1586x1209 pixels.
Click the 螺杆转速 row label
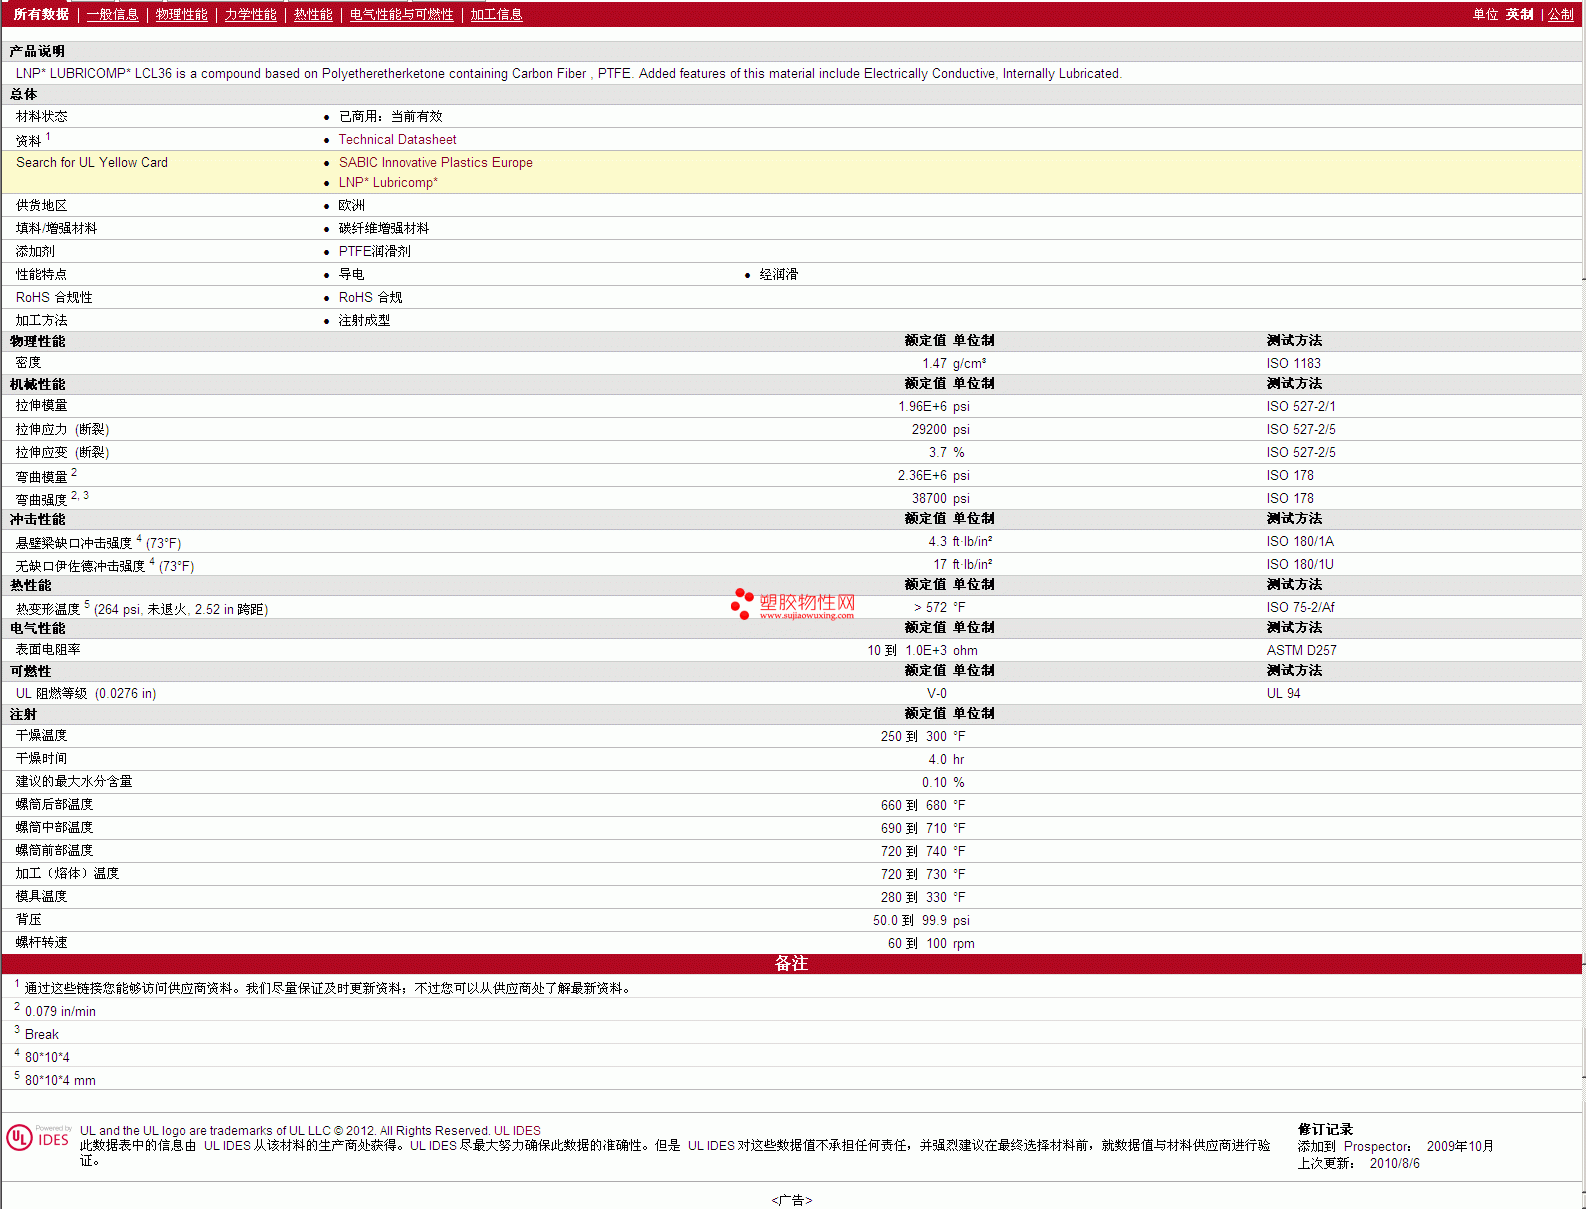(41, 942)
